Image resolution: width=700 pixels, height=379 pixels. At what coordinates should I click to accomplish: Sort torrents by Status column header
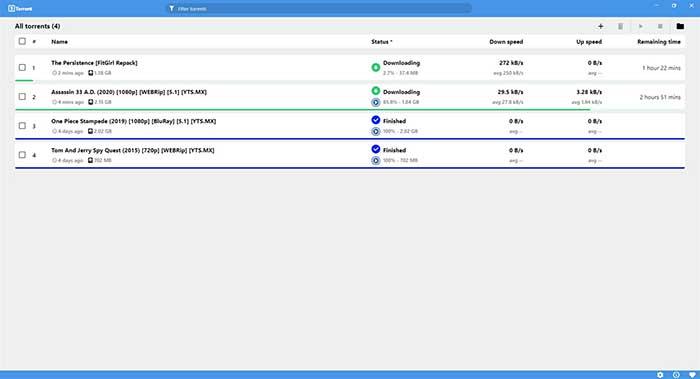pyautogui.click(x=381, y=42)
